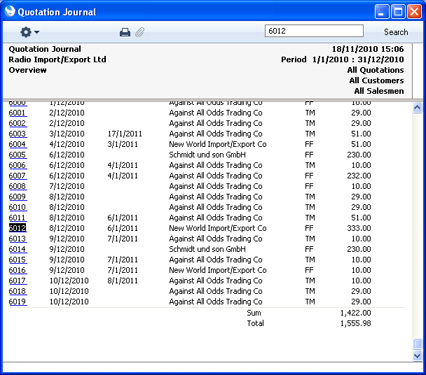Click the search field containing 6012
The width and height of the screenshot is (426, 375).
click(314, 31)
